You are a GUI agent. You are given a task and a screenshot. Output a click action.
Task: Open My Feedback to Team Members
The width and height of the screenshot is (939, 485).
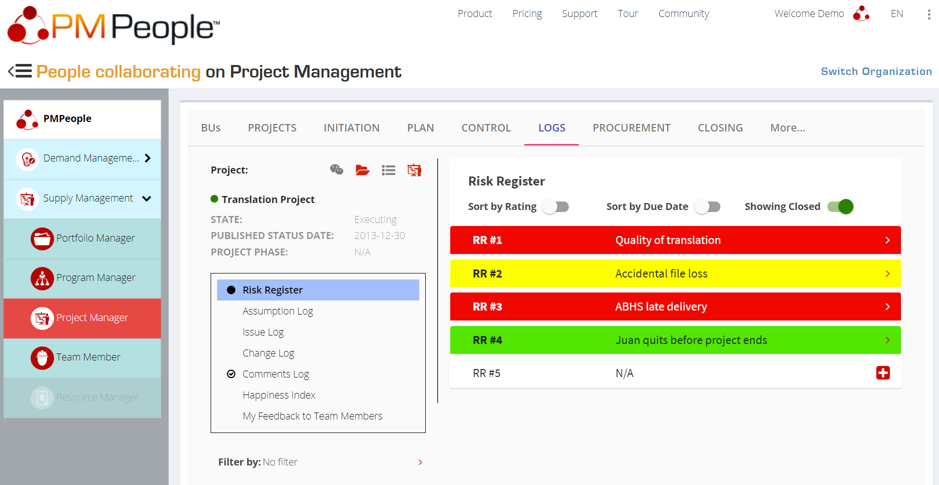point(312,416)
